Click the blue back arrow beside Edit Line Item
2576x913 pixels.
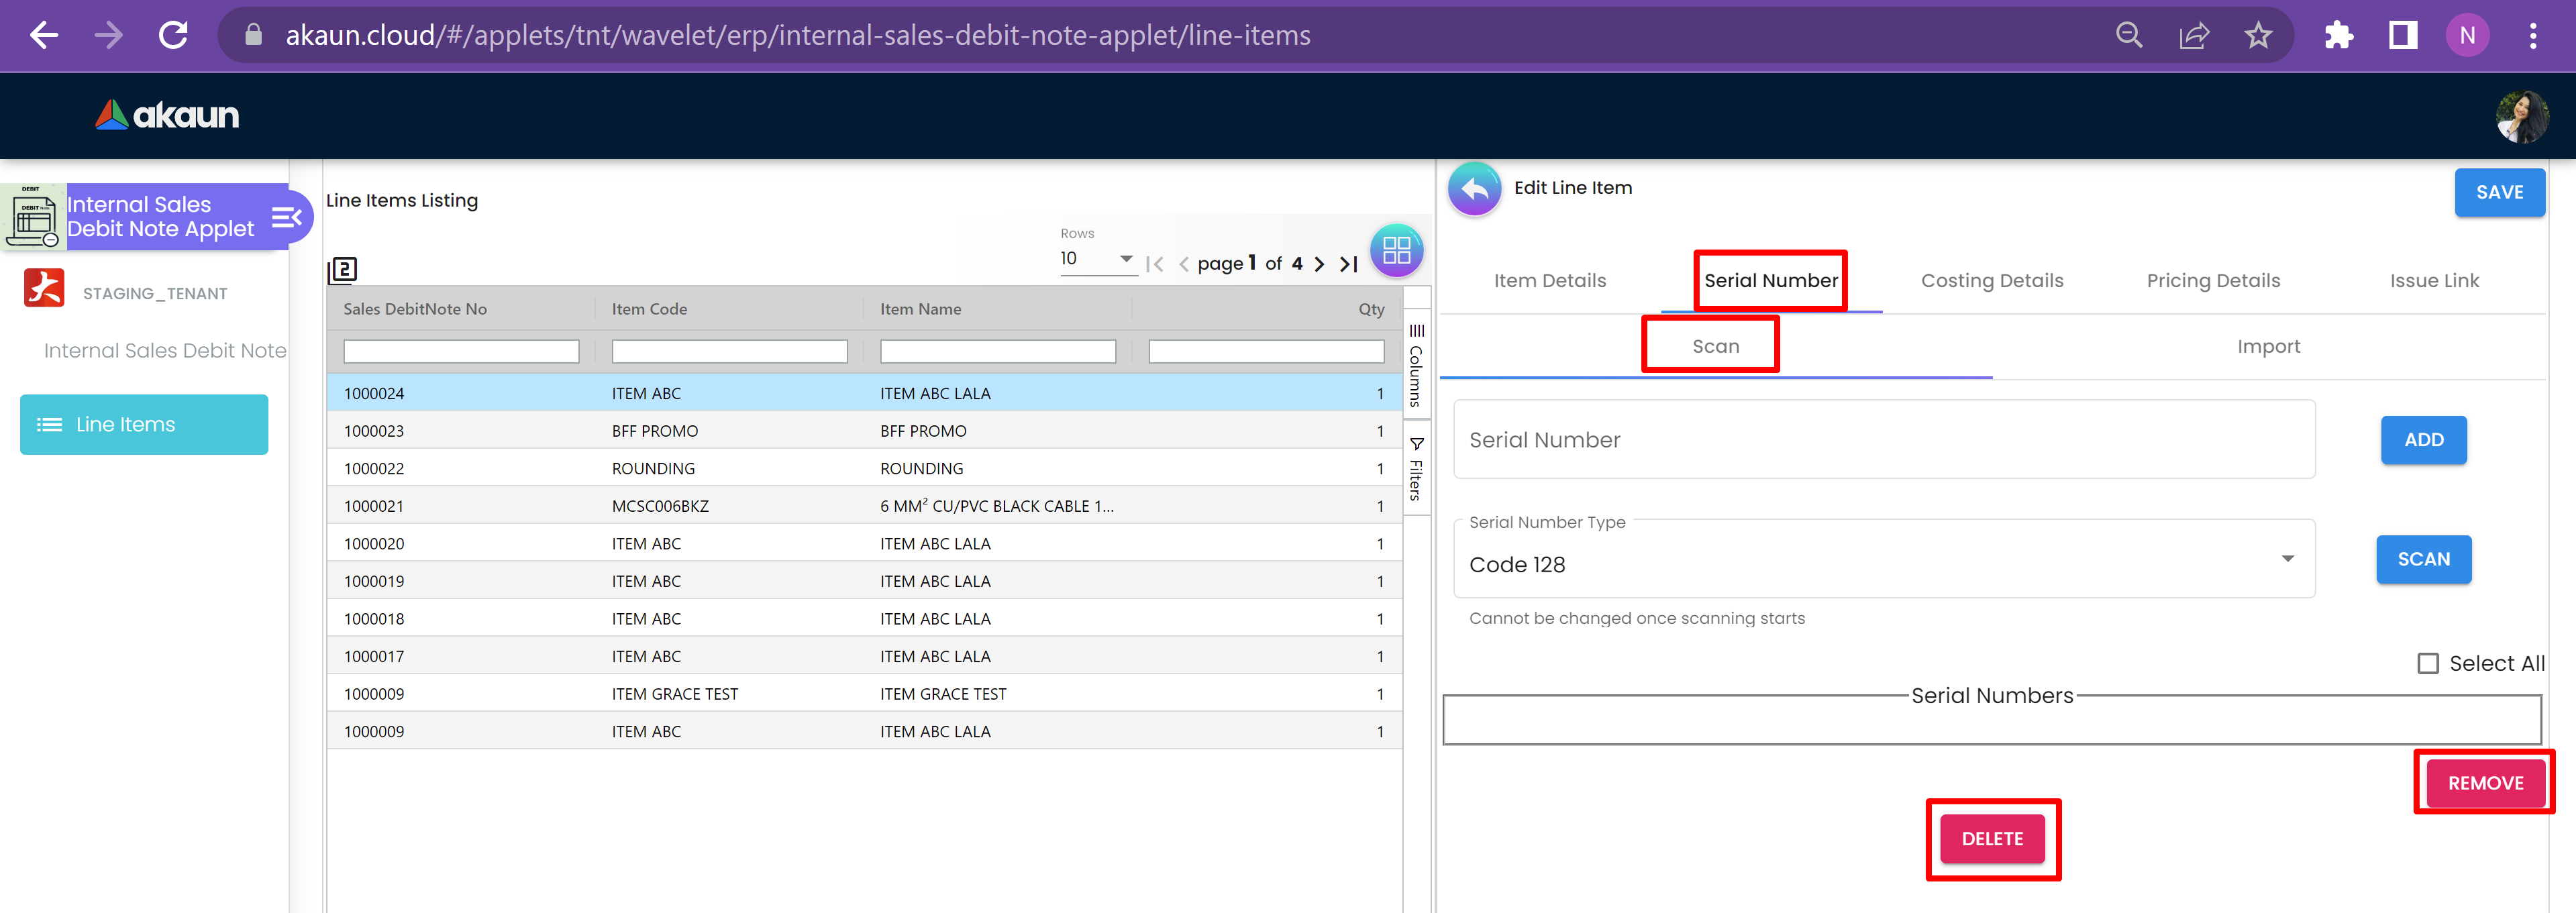pyautogui.click(x=1474, y=188)
